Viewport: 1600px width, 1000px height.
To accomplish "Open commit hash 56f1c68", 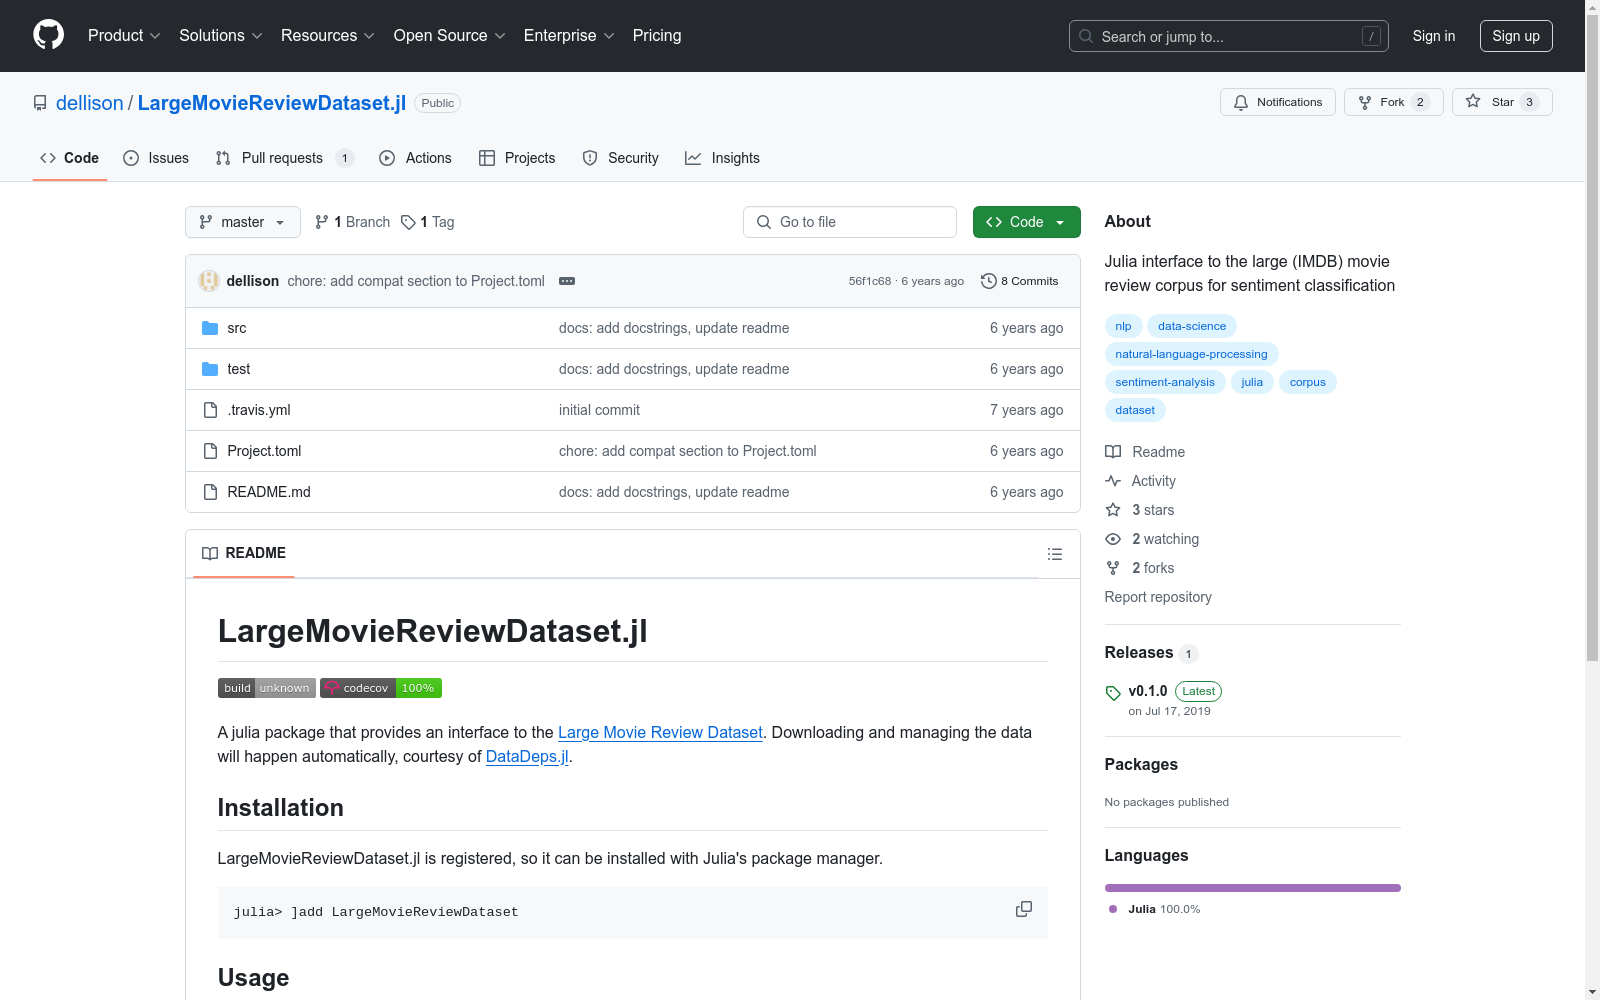I will 870,281.
